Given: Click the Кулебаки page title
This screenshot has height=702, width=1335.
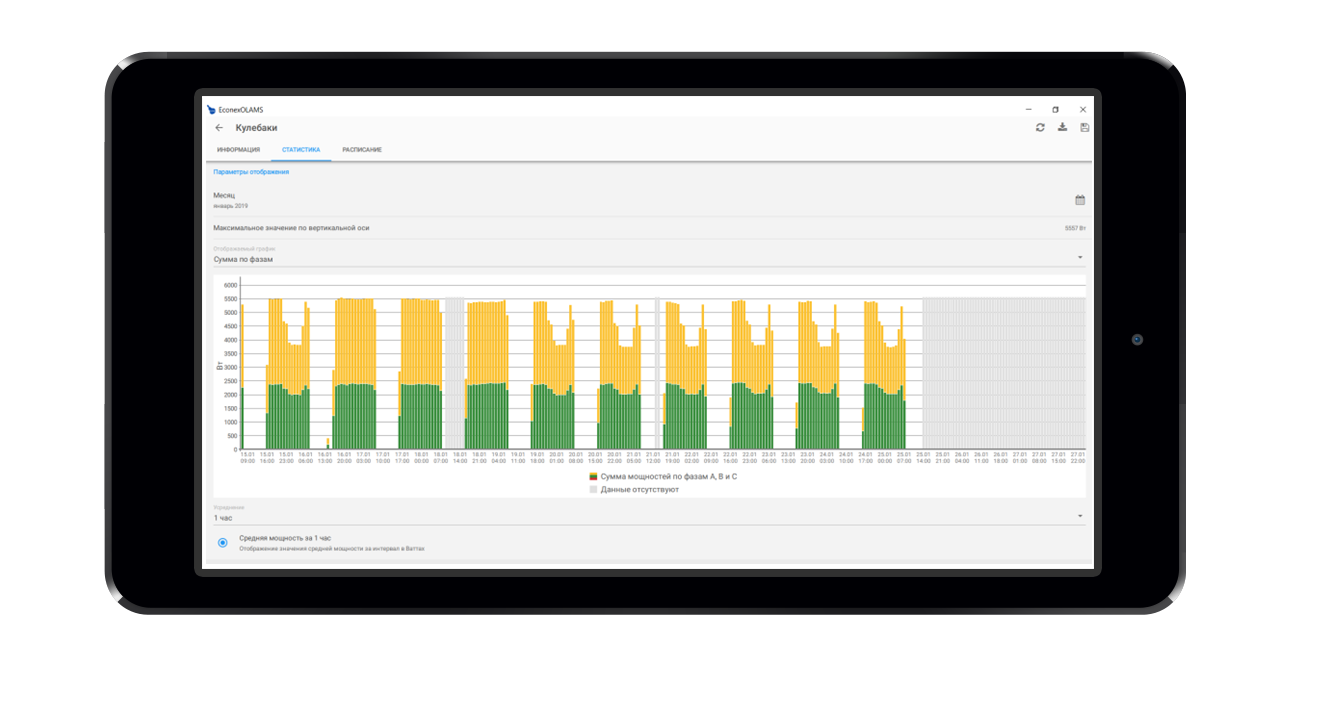Looking at the screenshot, I should 256,128.
